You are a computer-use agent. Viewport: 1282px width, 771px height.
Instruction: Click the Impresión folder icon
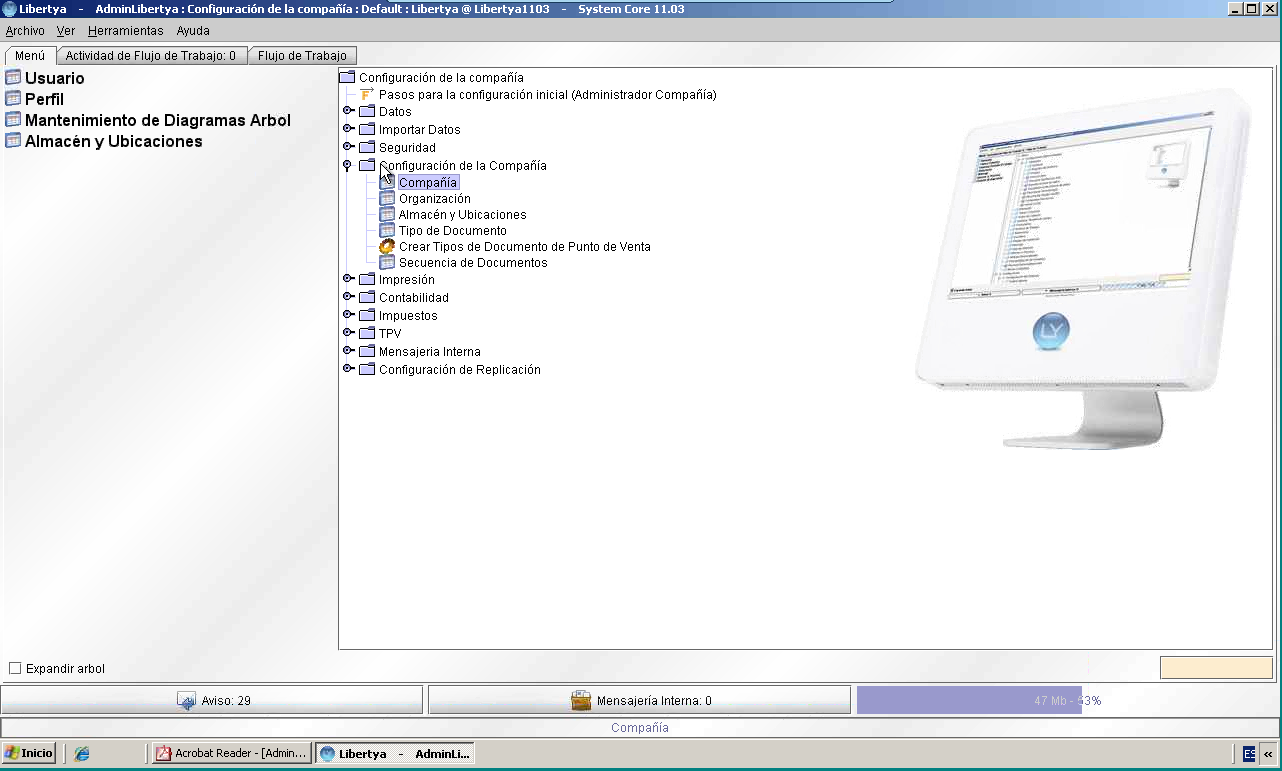coord(367,279)
